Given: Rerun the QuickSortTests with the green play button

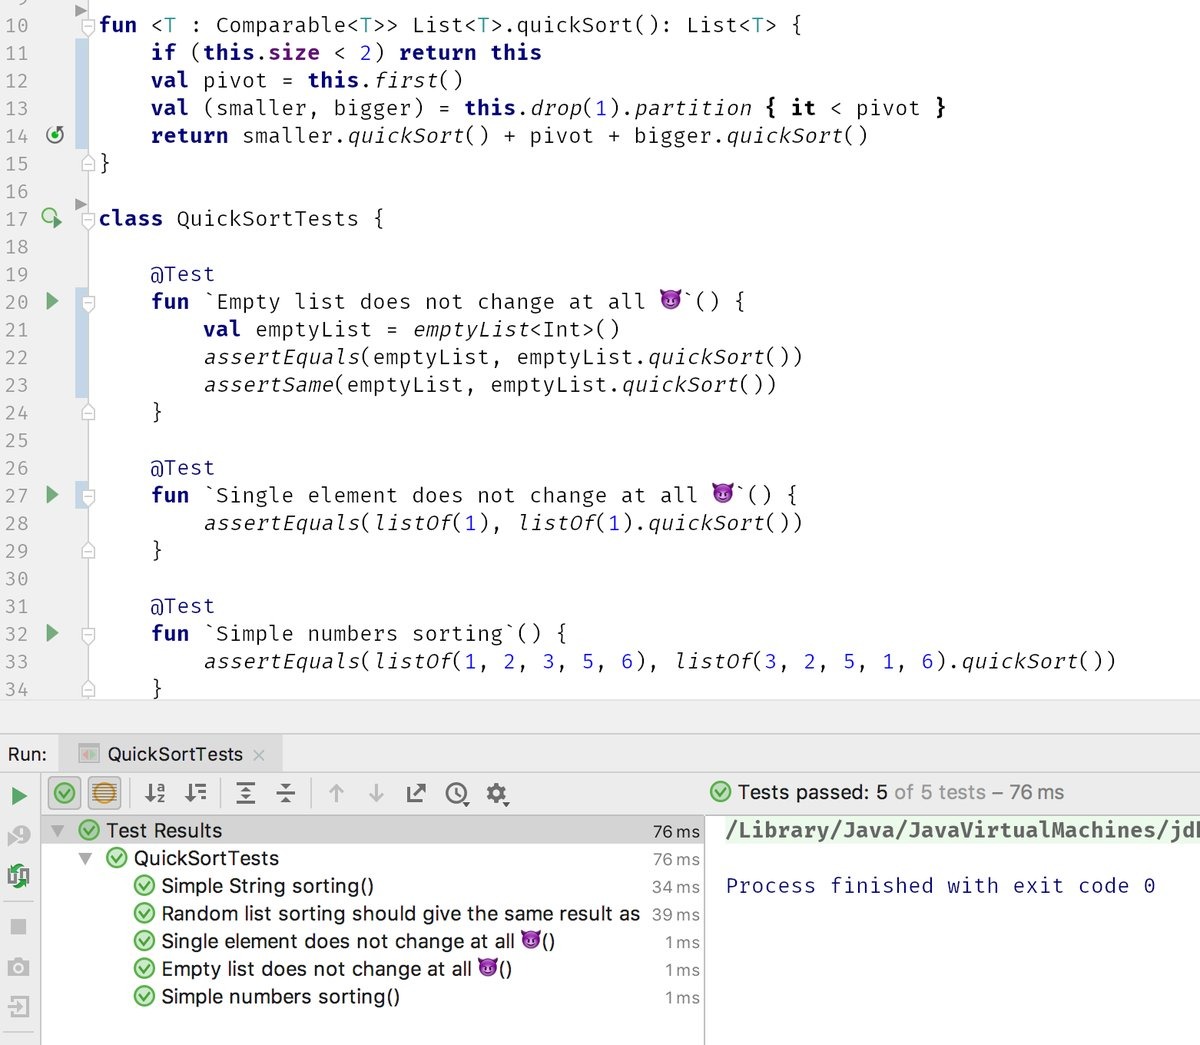Looking at the screenshot, I should (x=19, y=795).
